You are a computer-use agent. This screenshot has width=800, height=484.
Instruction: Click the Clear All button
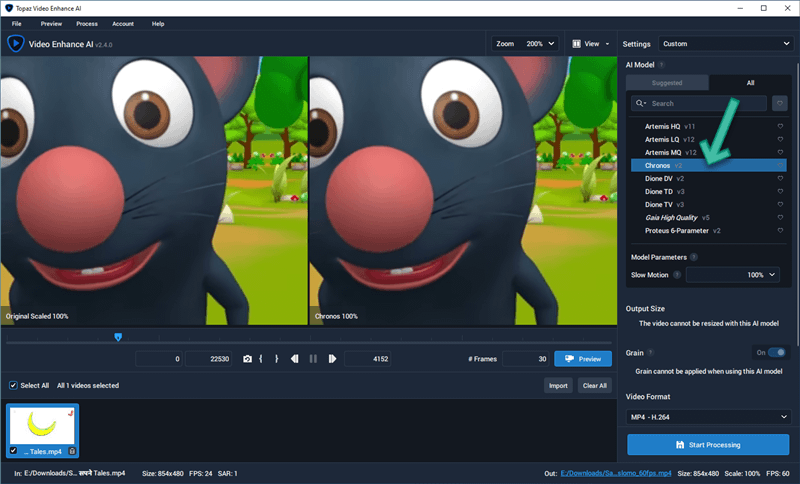coord(594,386)
